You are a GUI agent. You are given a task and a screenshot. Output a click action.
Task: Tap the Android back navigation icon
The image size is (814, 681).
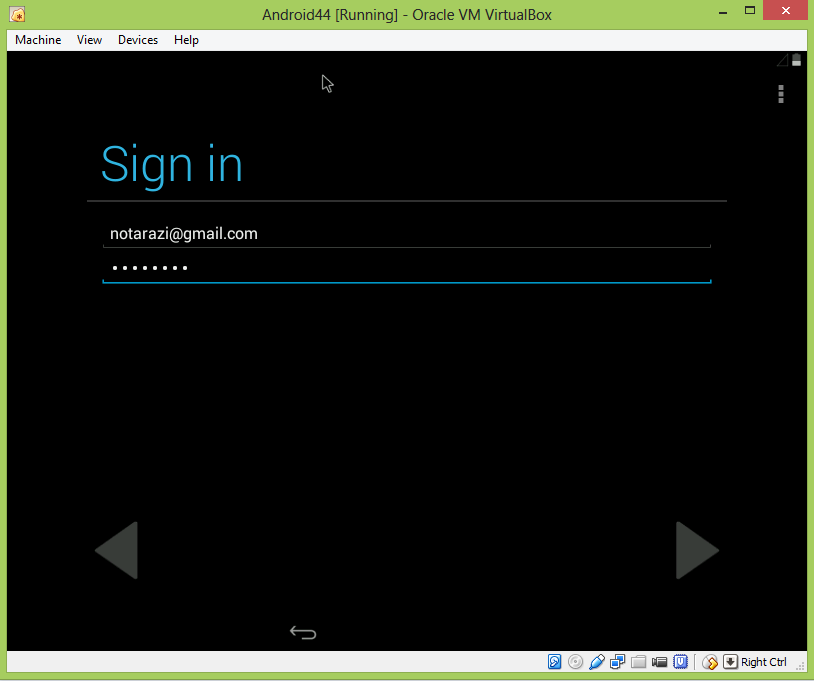[303, 633]
